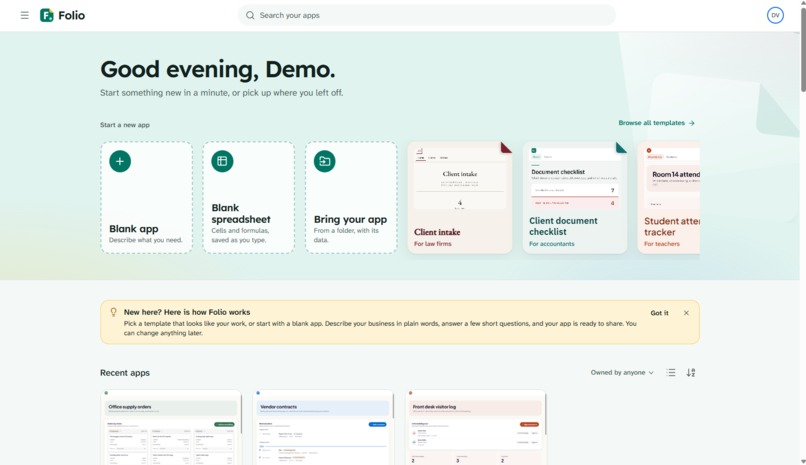Click the Got it button
This screenshot has width=806, height=465.
[660, 313]
